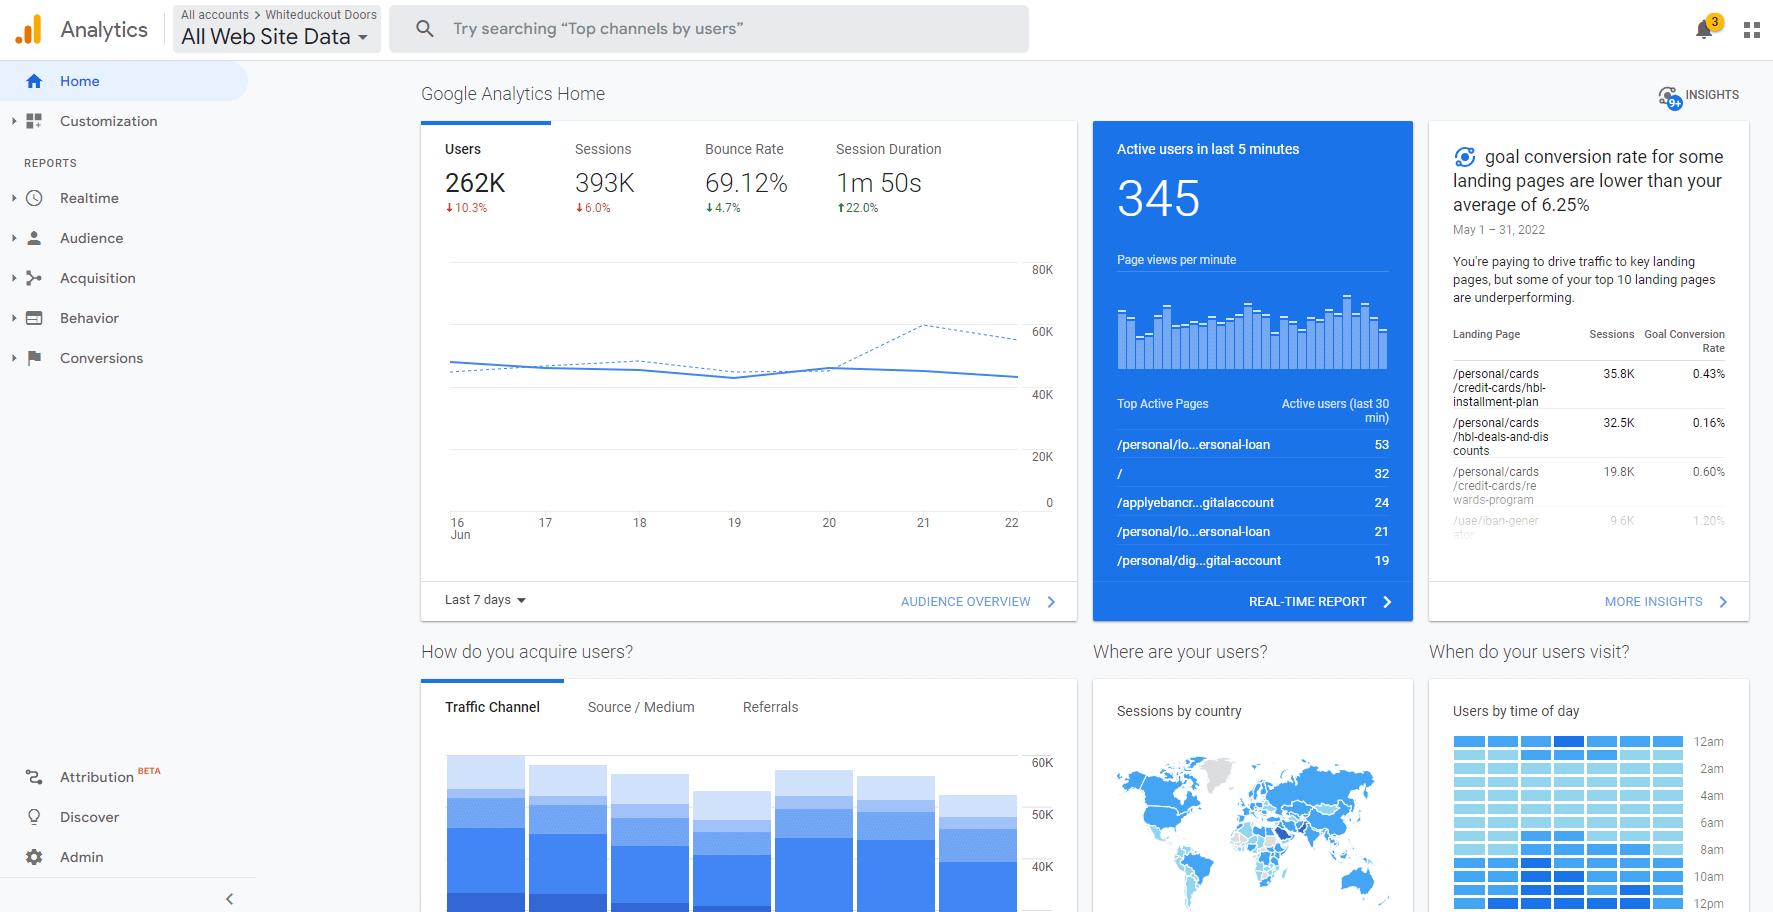
Task: Click the INSIGHTS button label
Action: [1712, 95]
